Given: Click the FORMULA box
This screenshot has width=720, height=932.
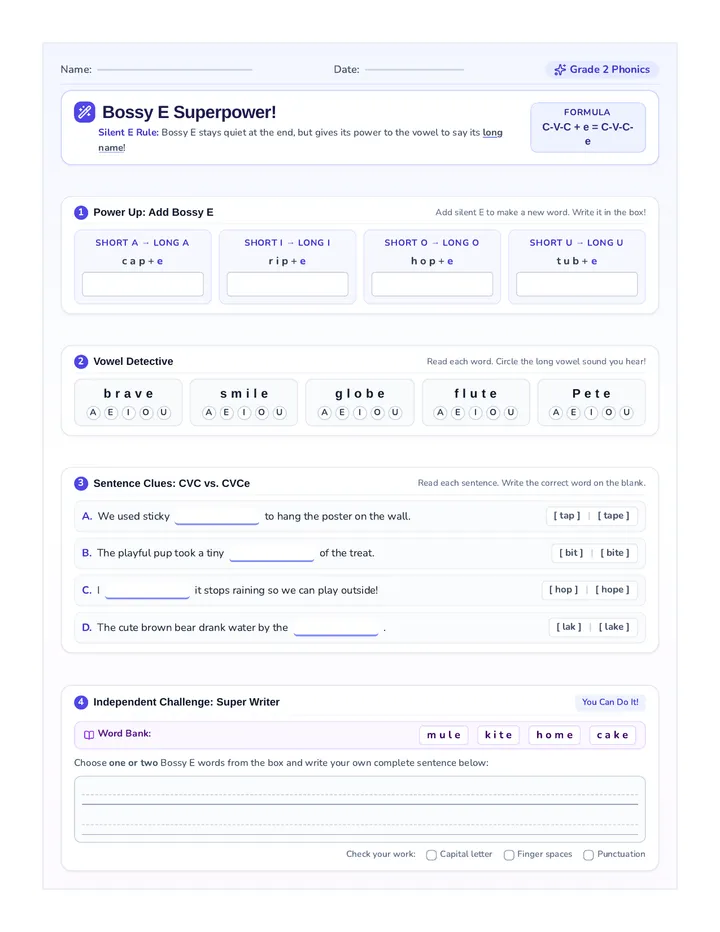Looking at the screenshot, I should (x=587, y=127).
